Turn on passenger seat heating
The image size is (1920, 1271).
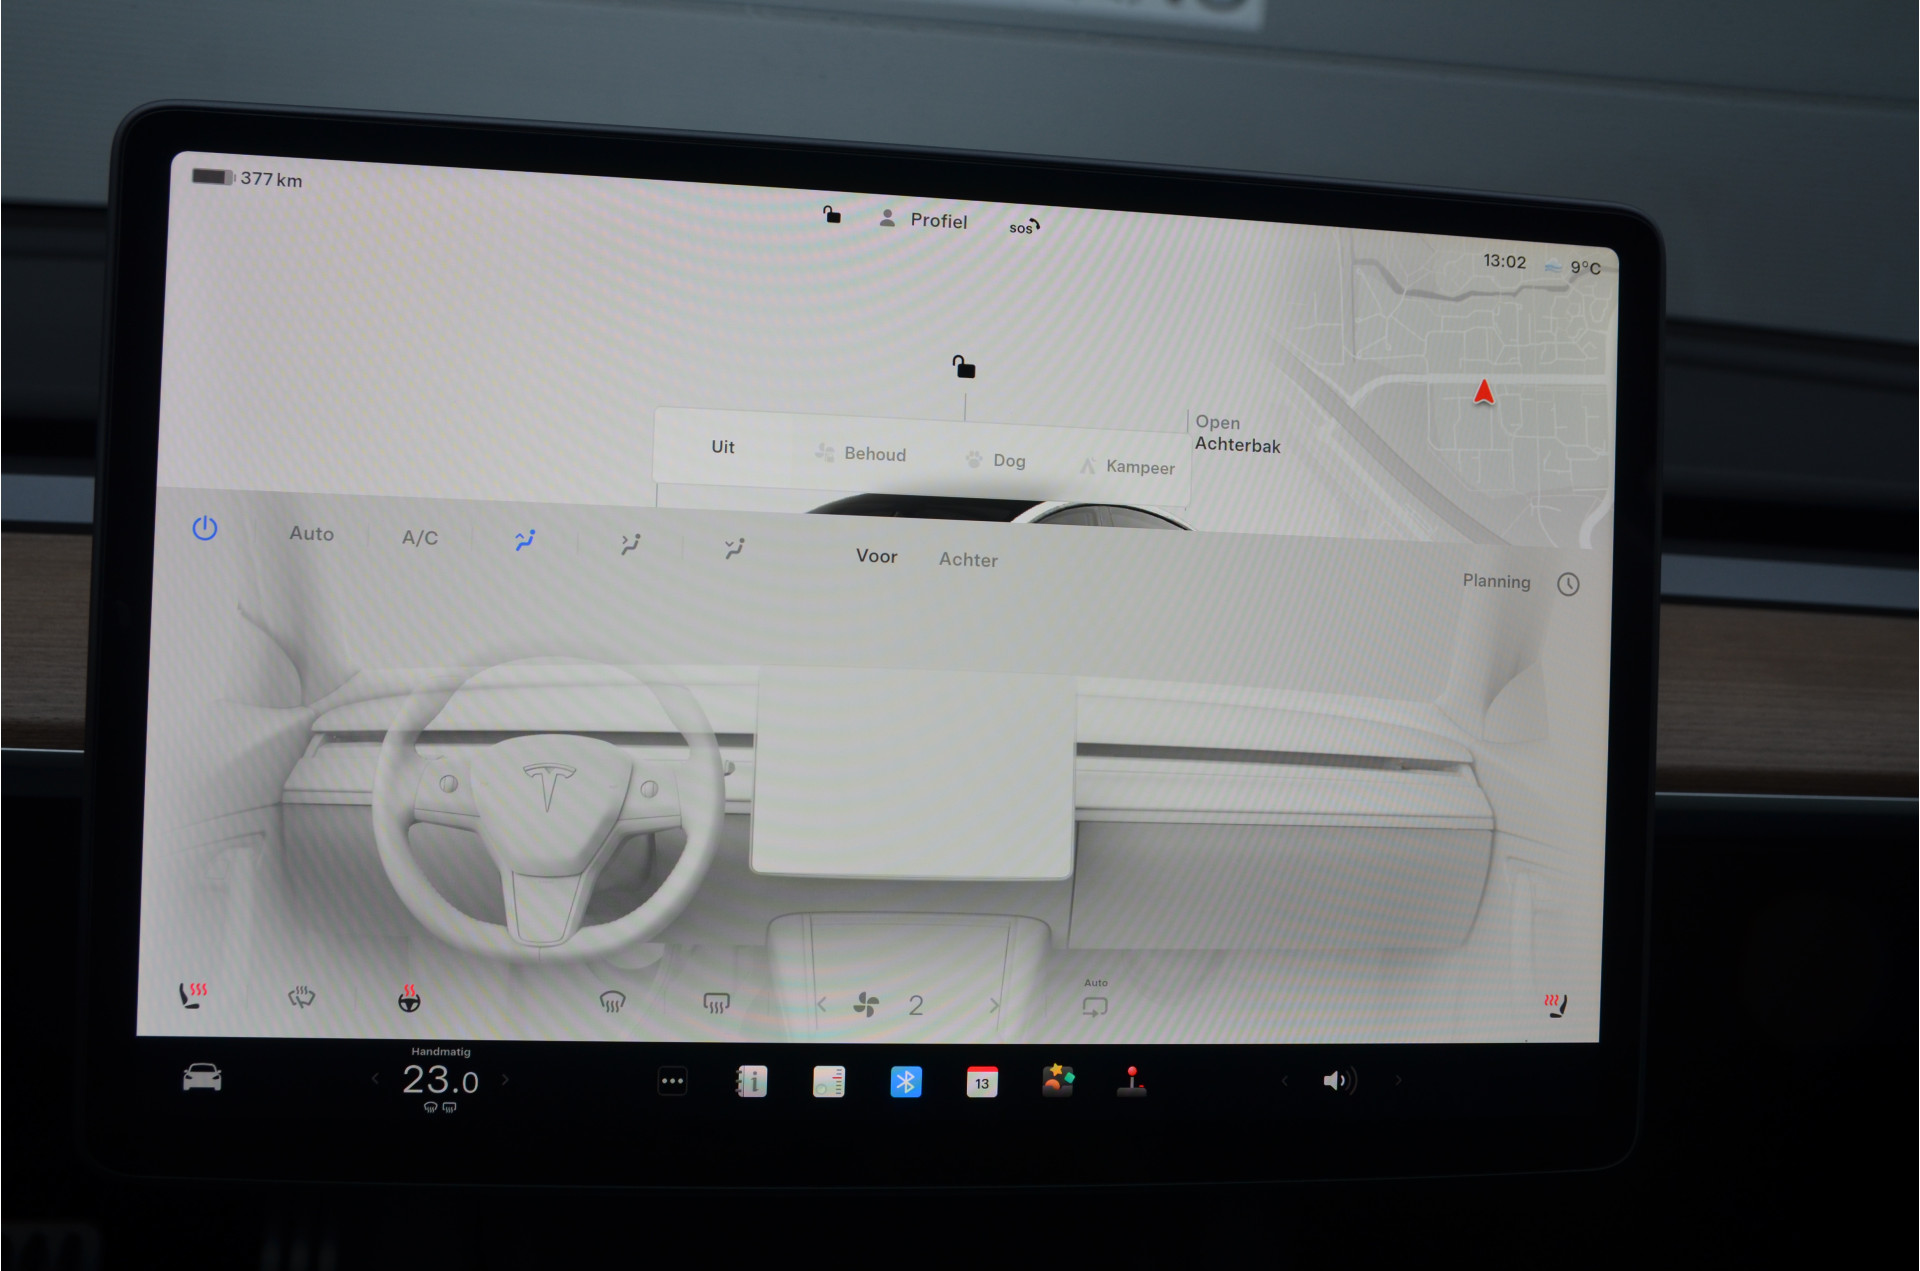pyautogui.click(x=1555, y=1005)
